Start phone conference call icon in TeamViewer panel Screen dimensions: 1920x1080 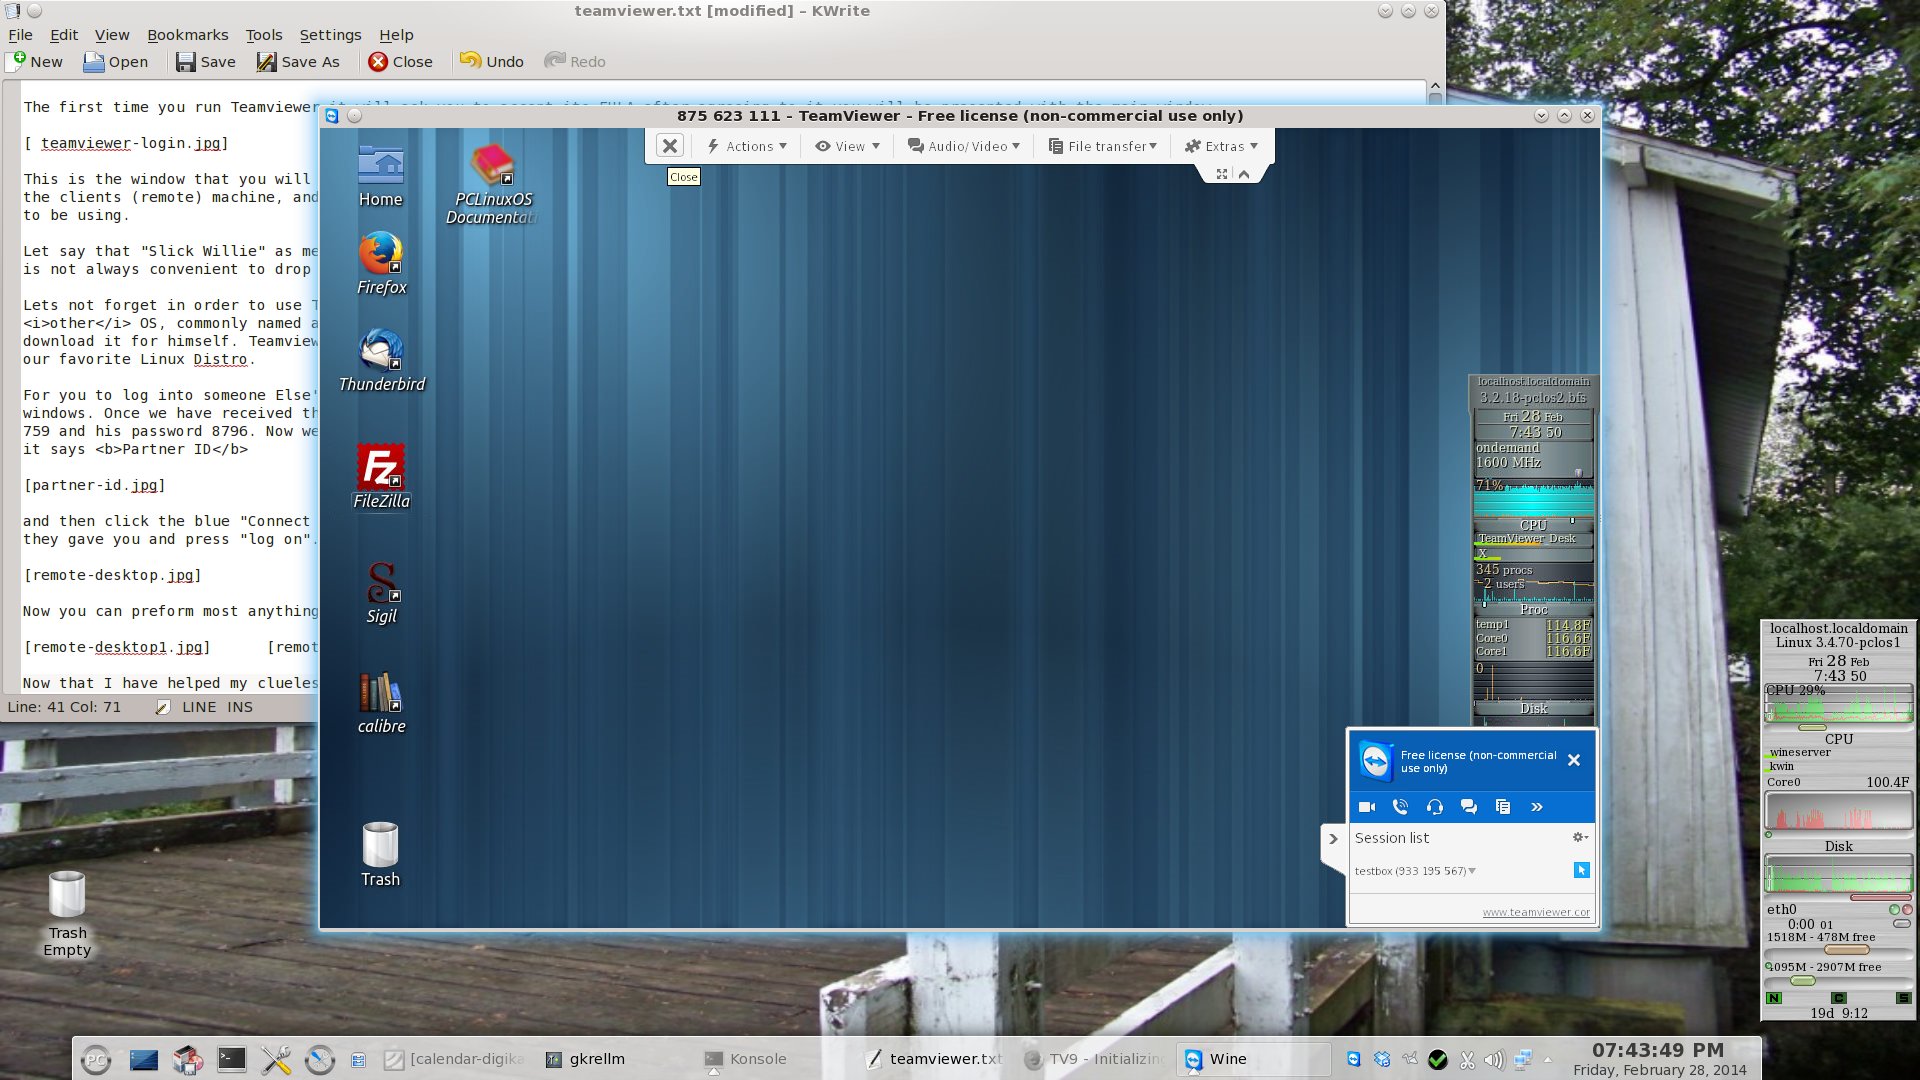(1401, 807)
